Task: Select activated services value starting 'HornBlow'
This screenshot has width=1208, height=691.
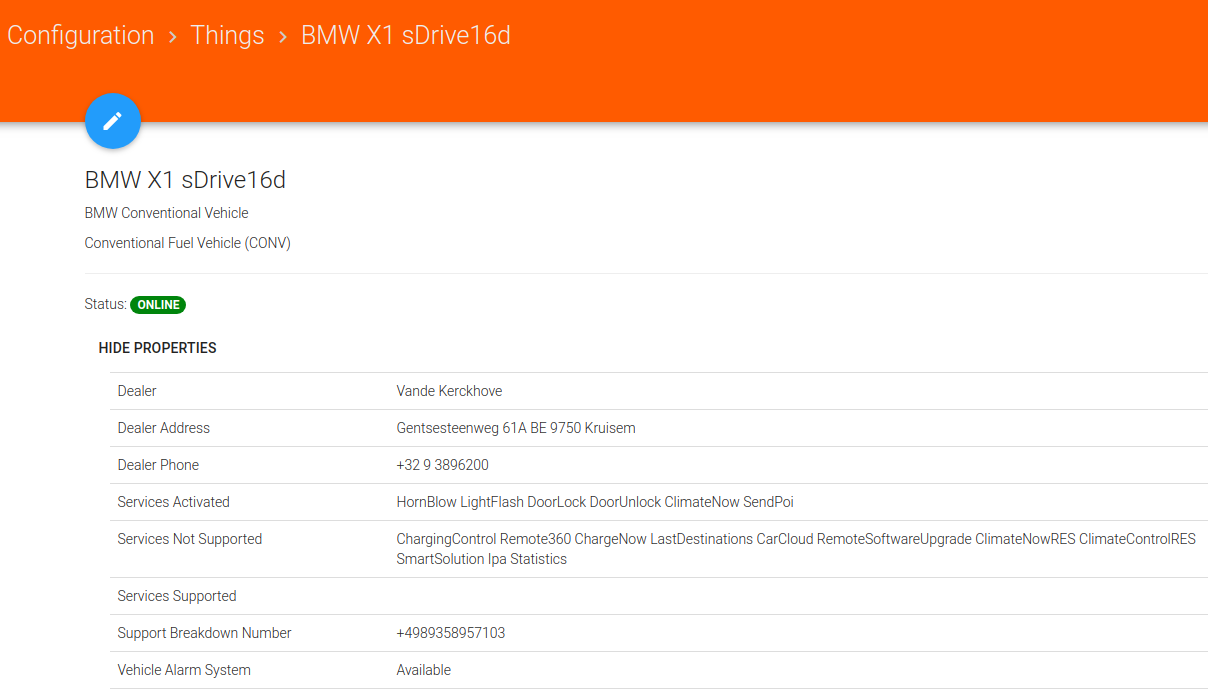Action: 595,502
